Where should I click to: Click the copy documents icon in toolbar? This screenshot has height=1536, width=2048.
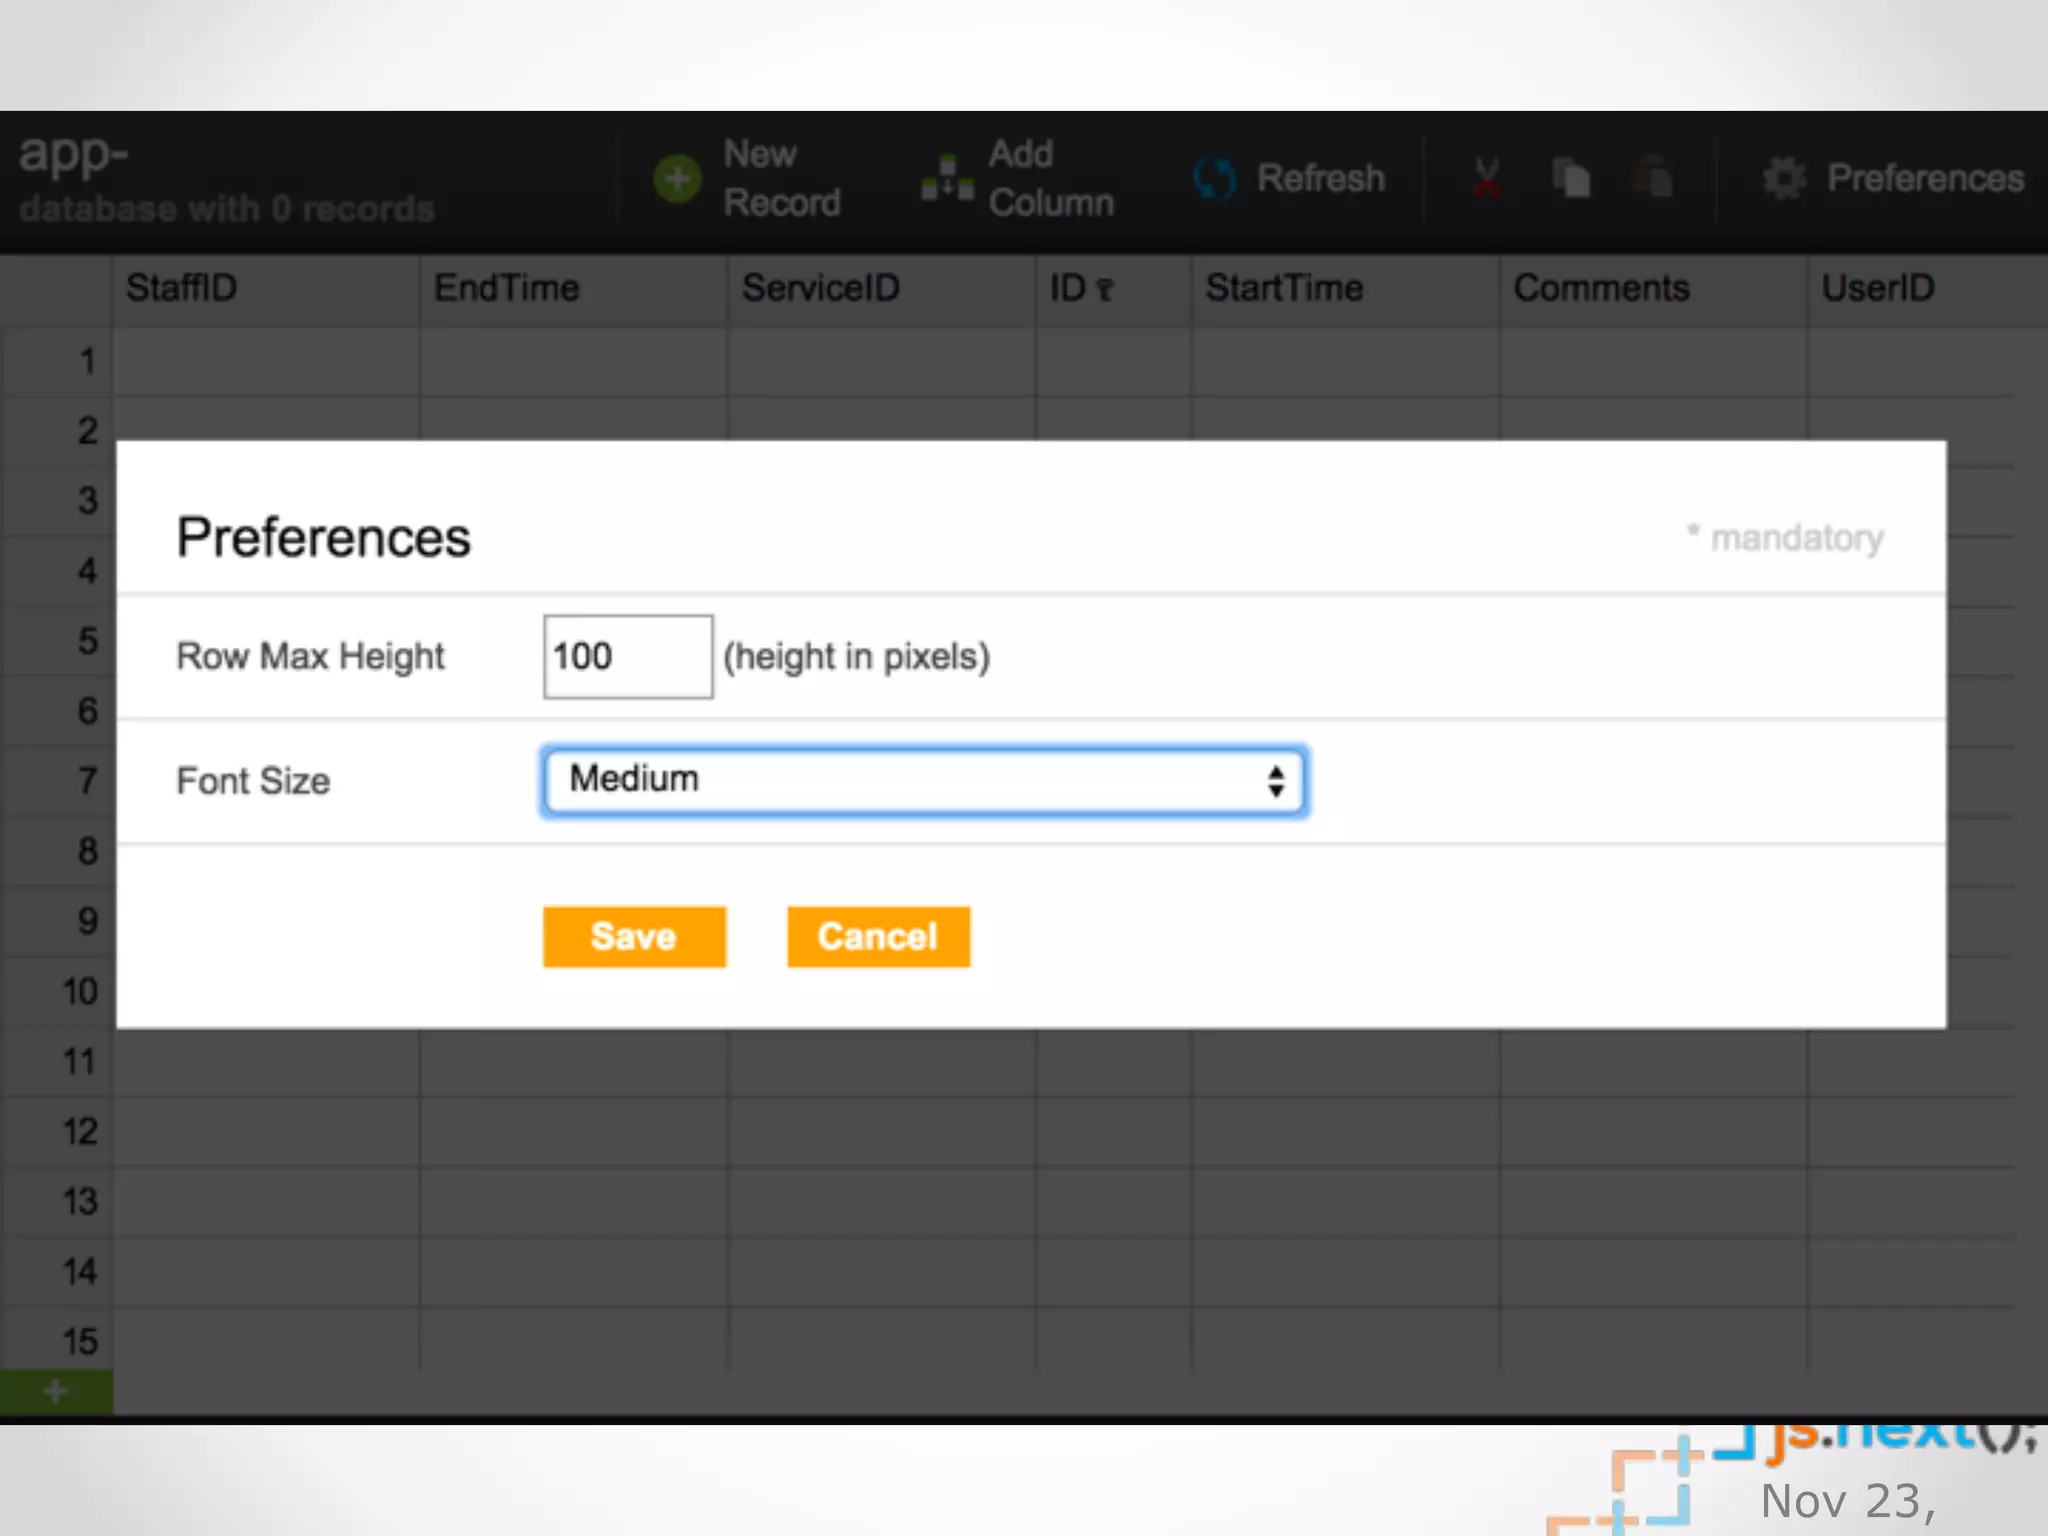tap(1571, 179)
